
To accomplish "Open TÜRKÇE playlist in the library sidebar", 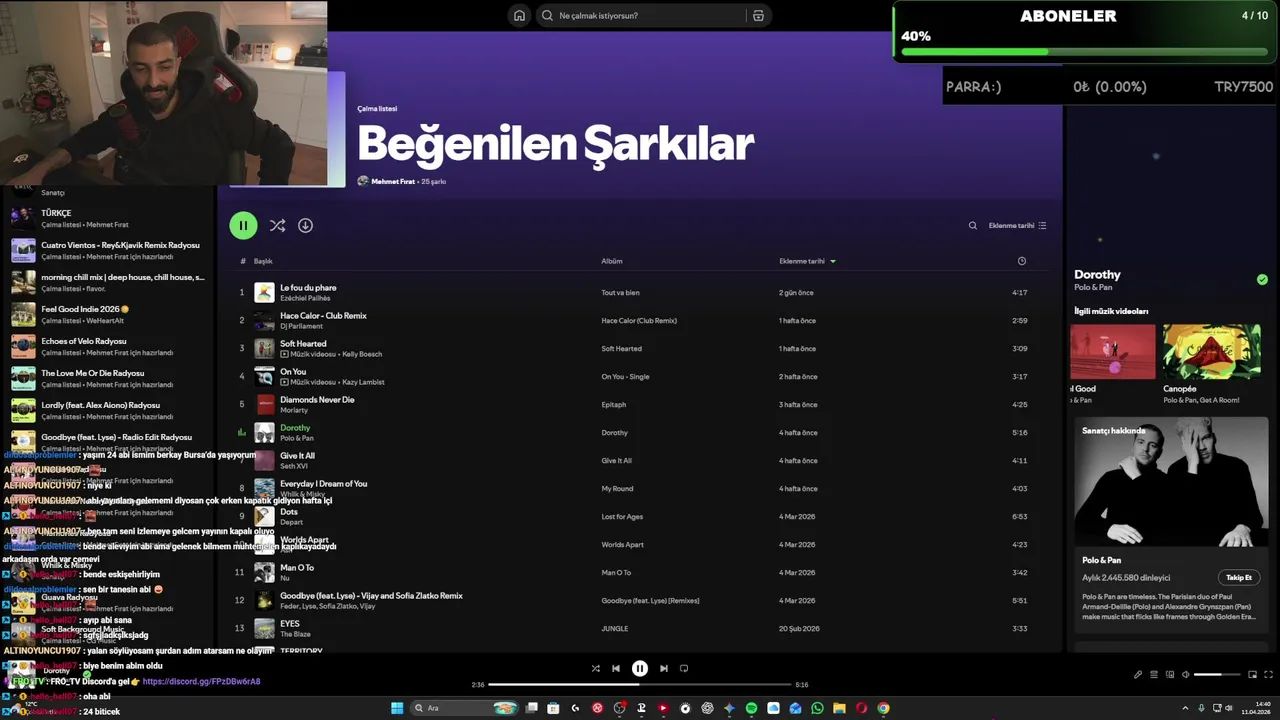I will pos(108,218).
